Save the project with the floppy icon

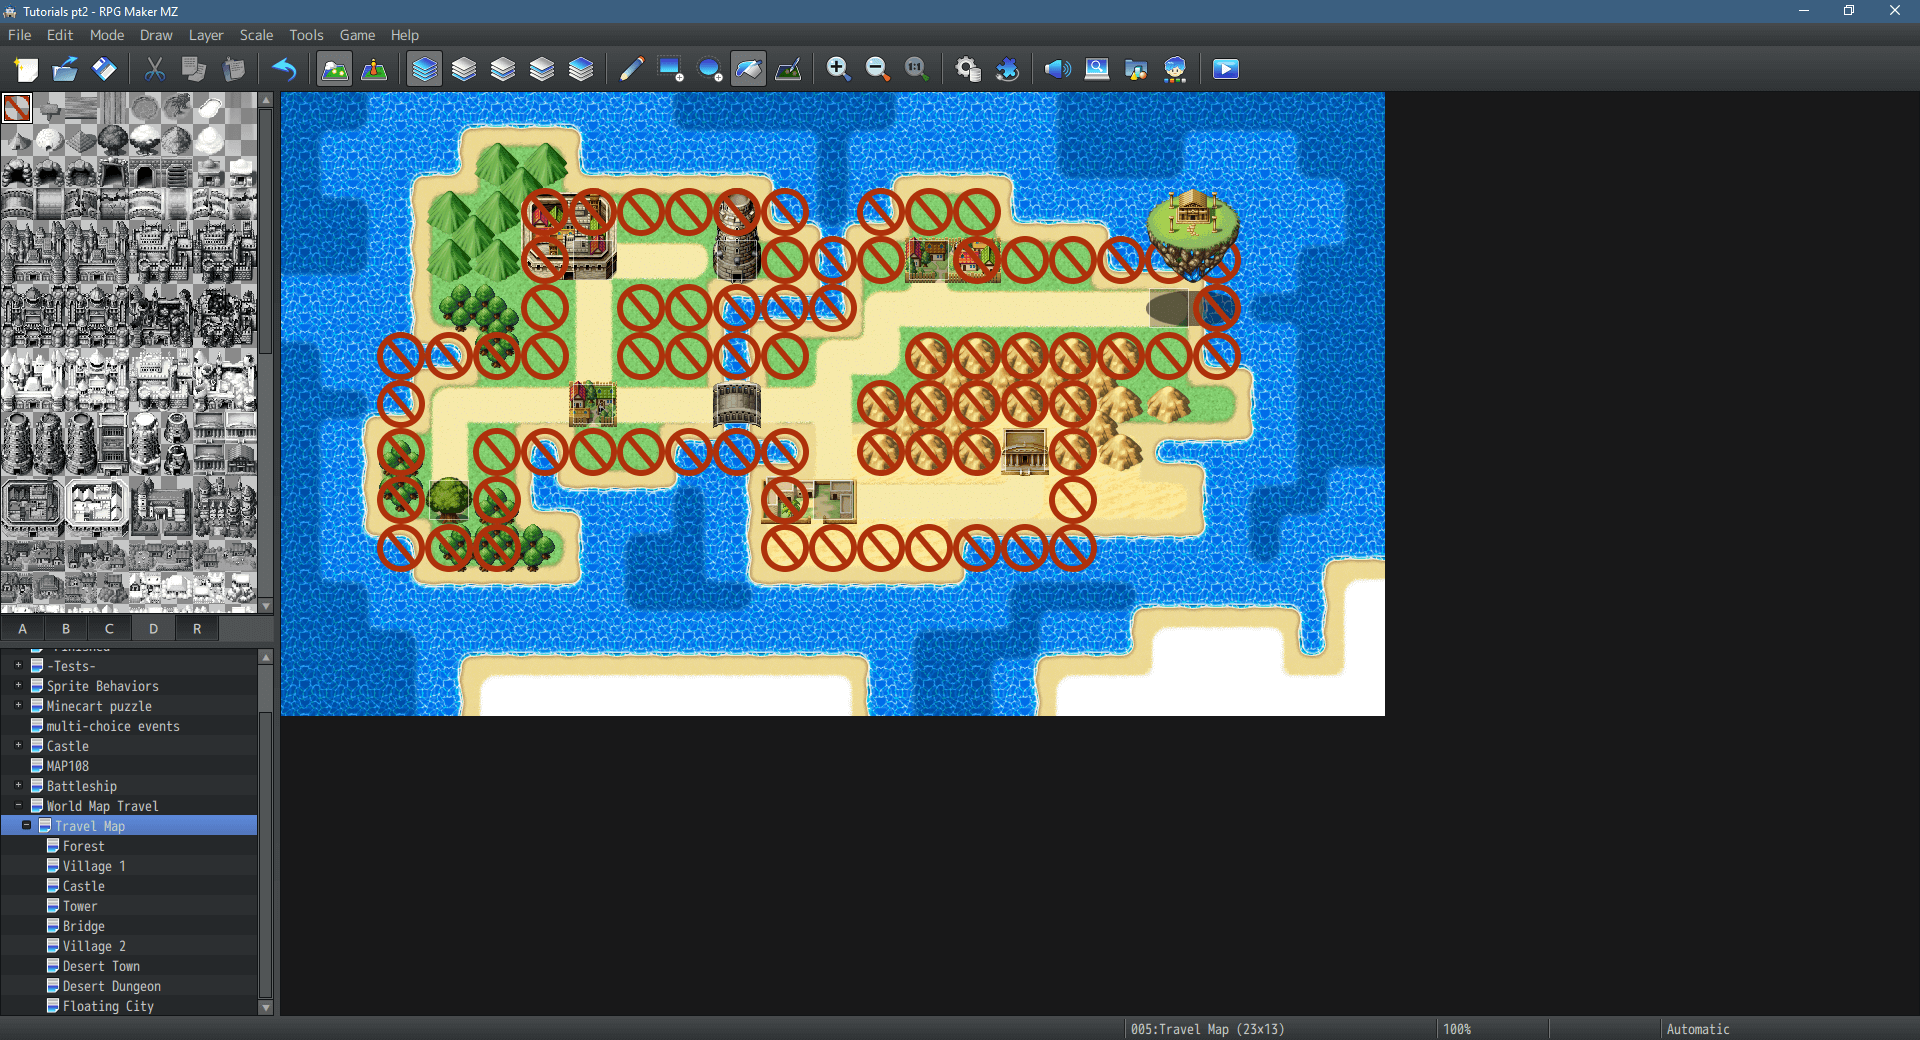click(x=104, y=69)
